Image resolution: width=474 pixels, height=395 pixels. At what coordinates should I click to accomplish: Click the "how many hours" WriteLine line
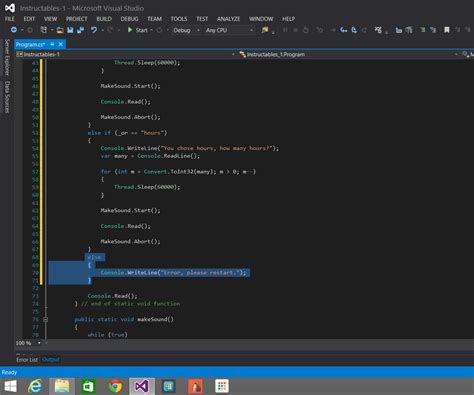click(x=190, y=148)
